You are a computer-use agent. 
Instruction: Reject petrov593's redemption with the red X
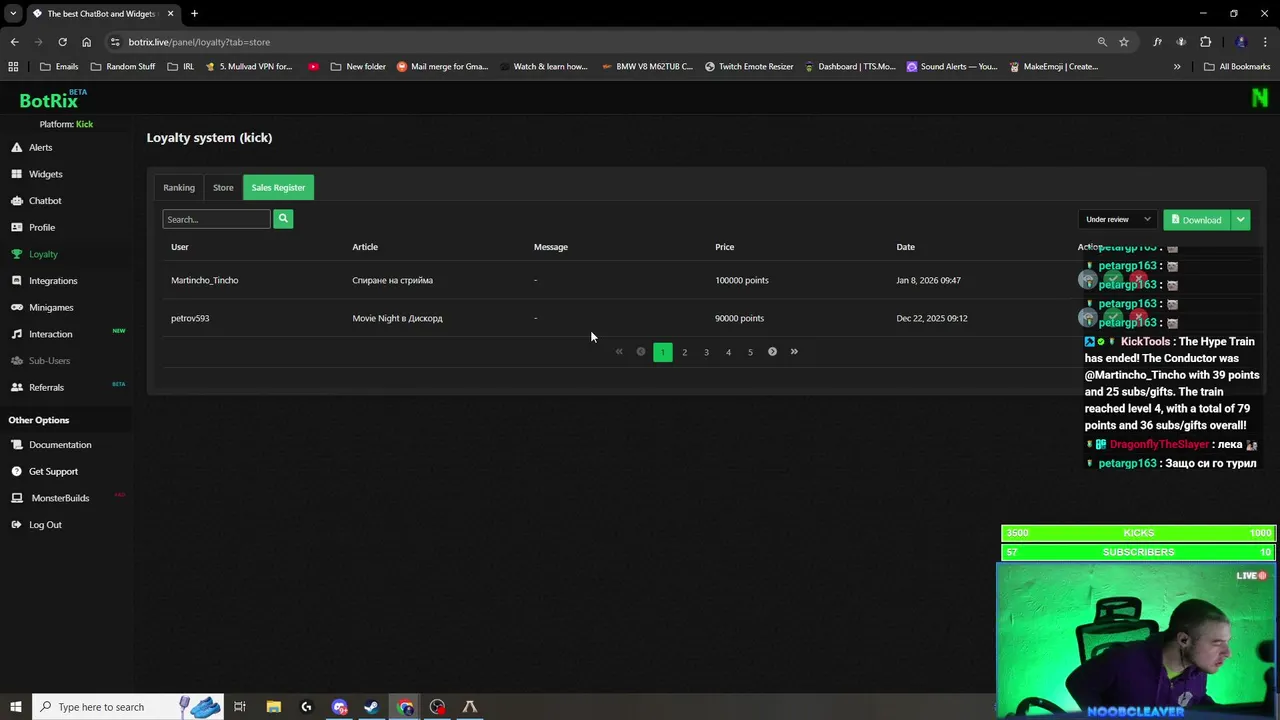click(x=1137, y=318)
